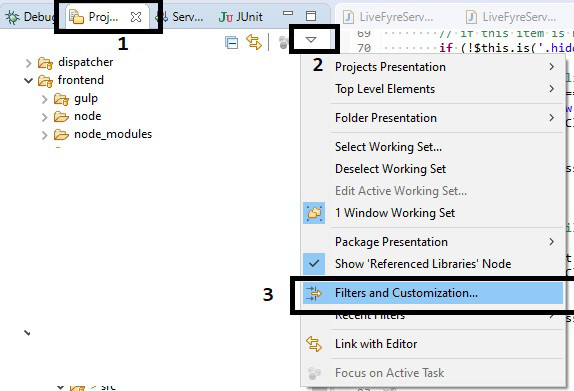The image size is (574, 391).
Task: Collapse the frontend project node
Action: coord(29,80)
